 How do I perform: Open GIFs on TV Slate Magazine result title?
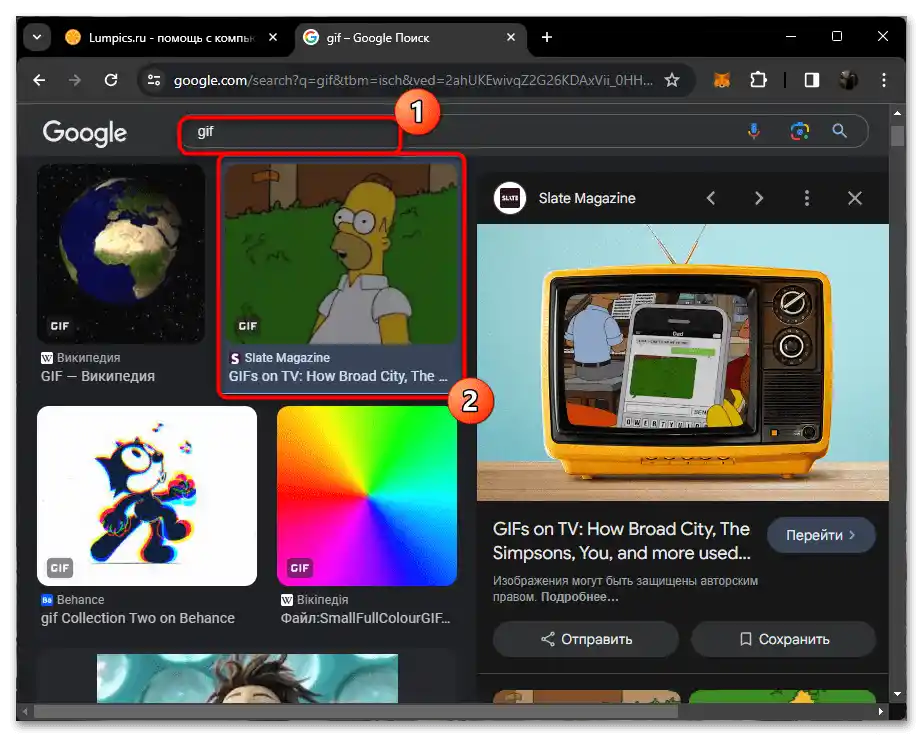coord(338,376)
